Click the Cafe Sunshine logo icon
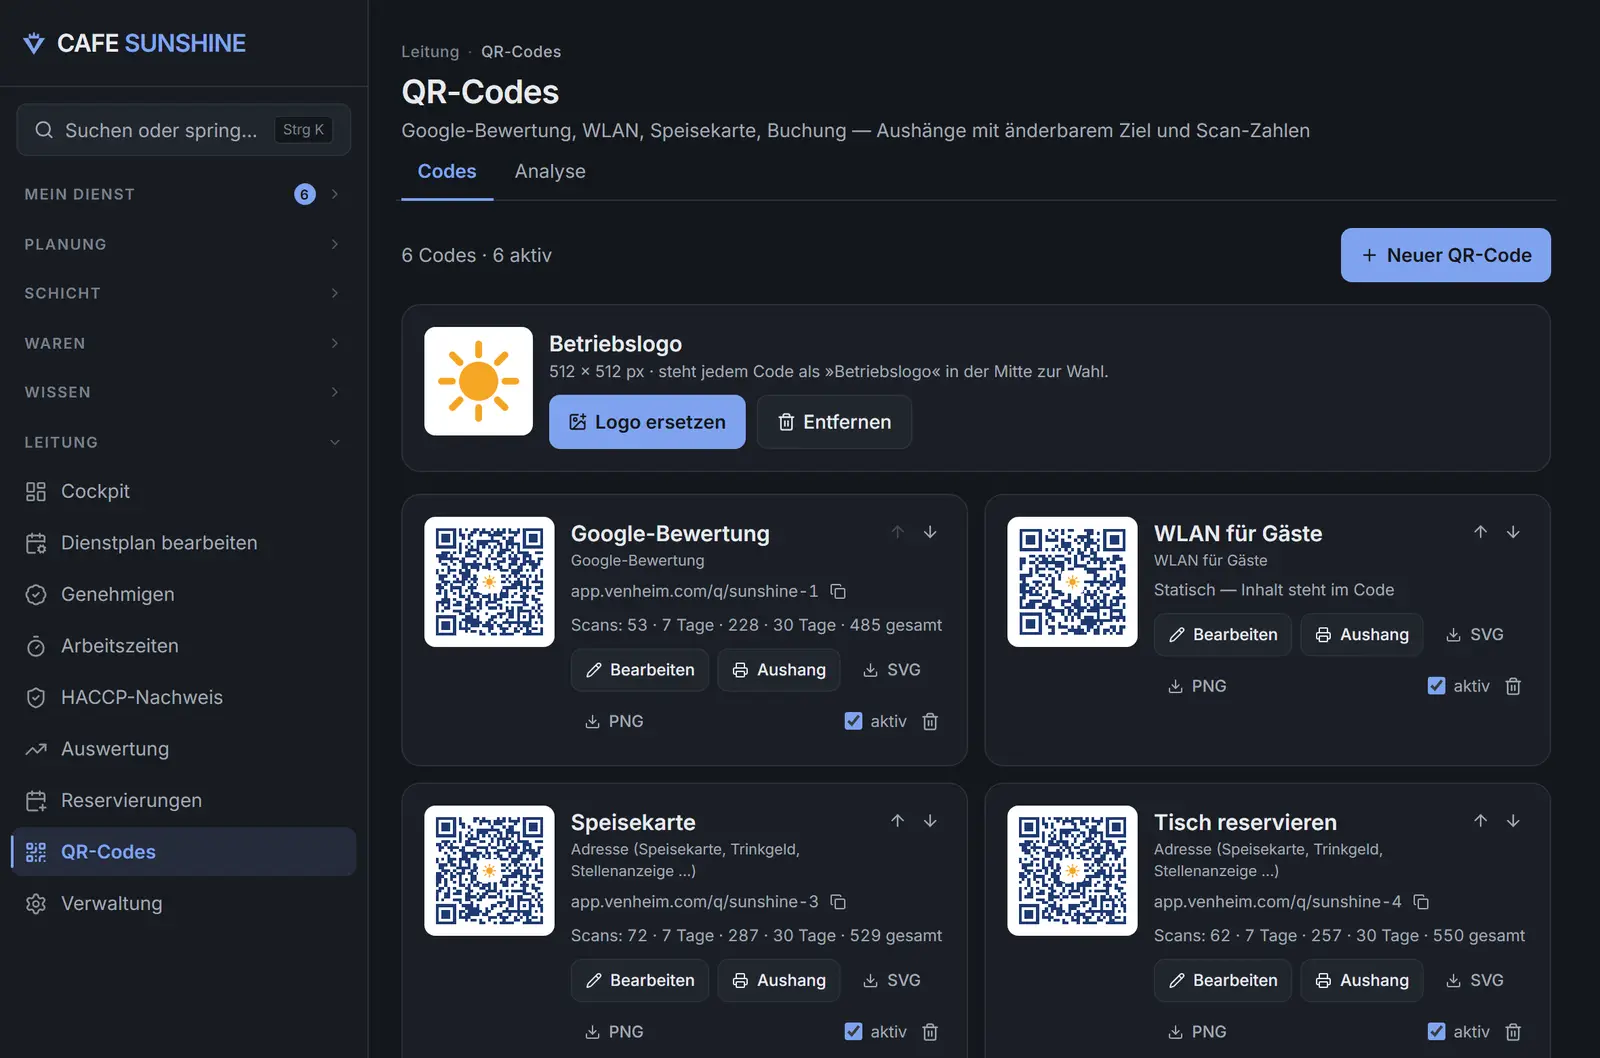The image size is (1600, 1058). pos(34,43)
